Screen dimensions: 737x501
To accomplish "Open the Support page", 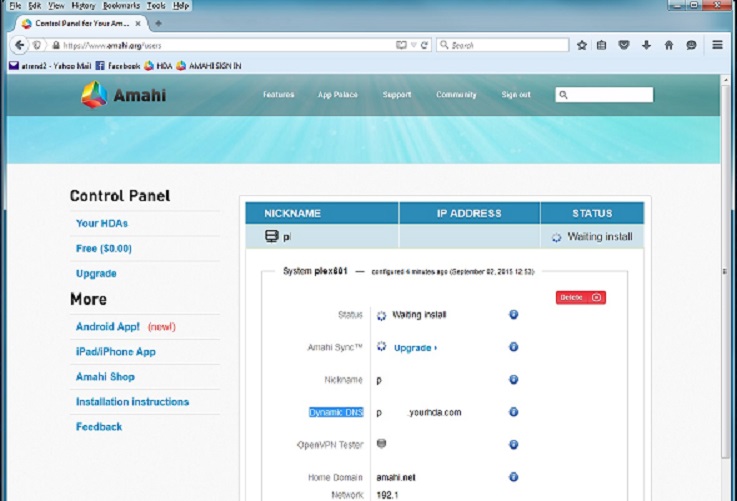I will [x=397, y=94].
